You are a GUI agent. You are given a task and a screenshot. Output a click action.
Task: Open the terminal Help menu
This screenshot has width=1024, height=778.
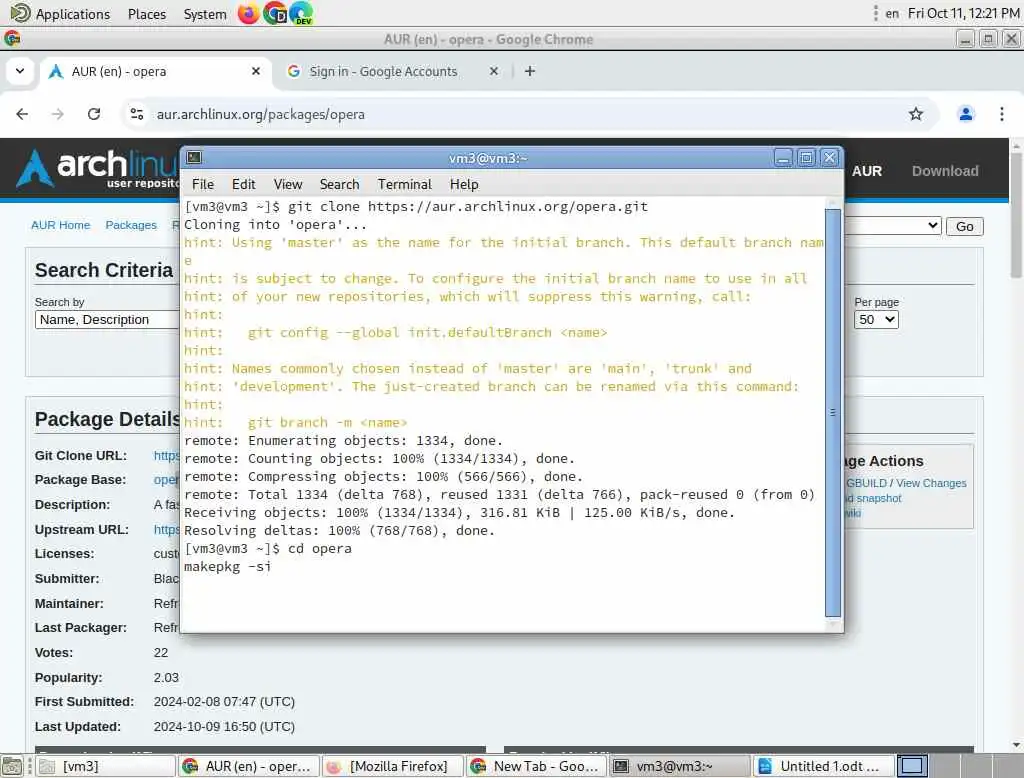464,184
